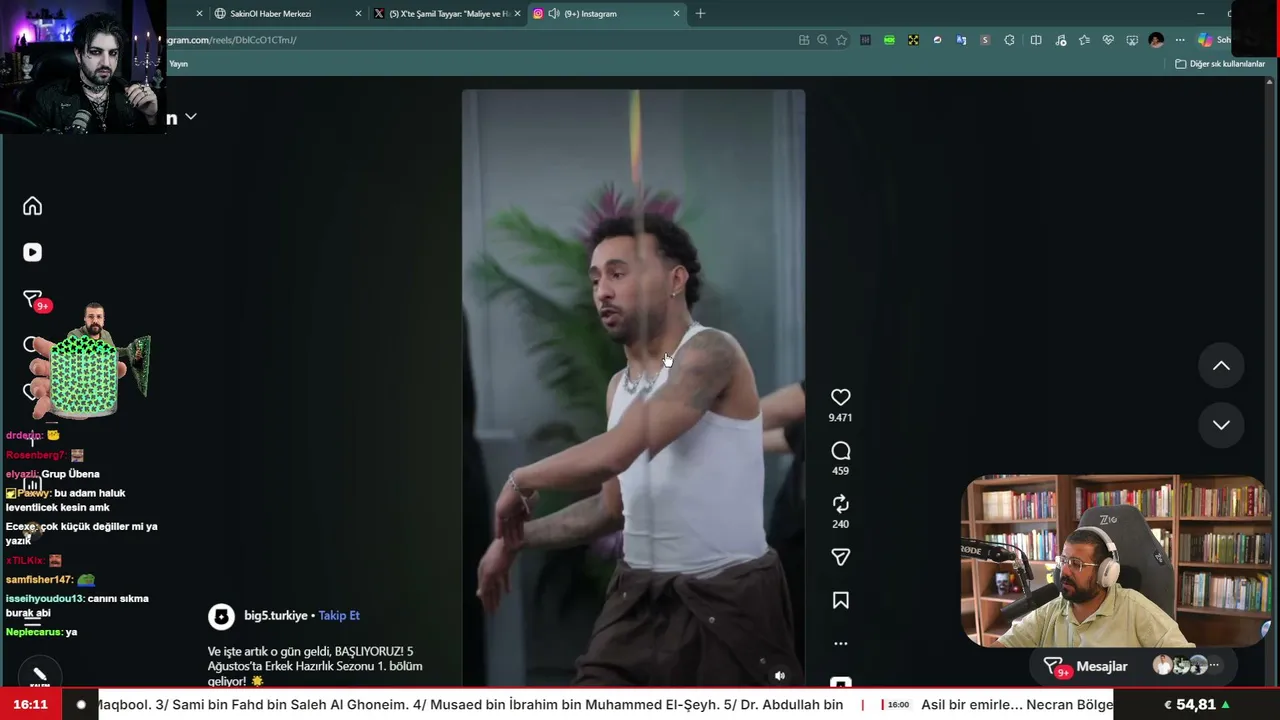Click the 9.471 likes count
The width and height of the screenshot is (1280, 720).
840,418
